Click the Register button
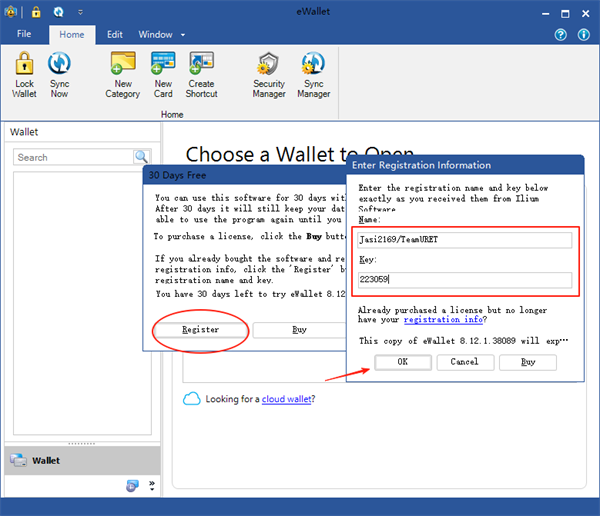The height and width of the screenshot is (516, 600). [201, 329]
